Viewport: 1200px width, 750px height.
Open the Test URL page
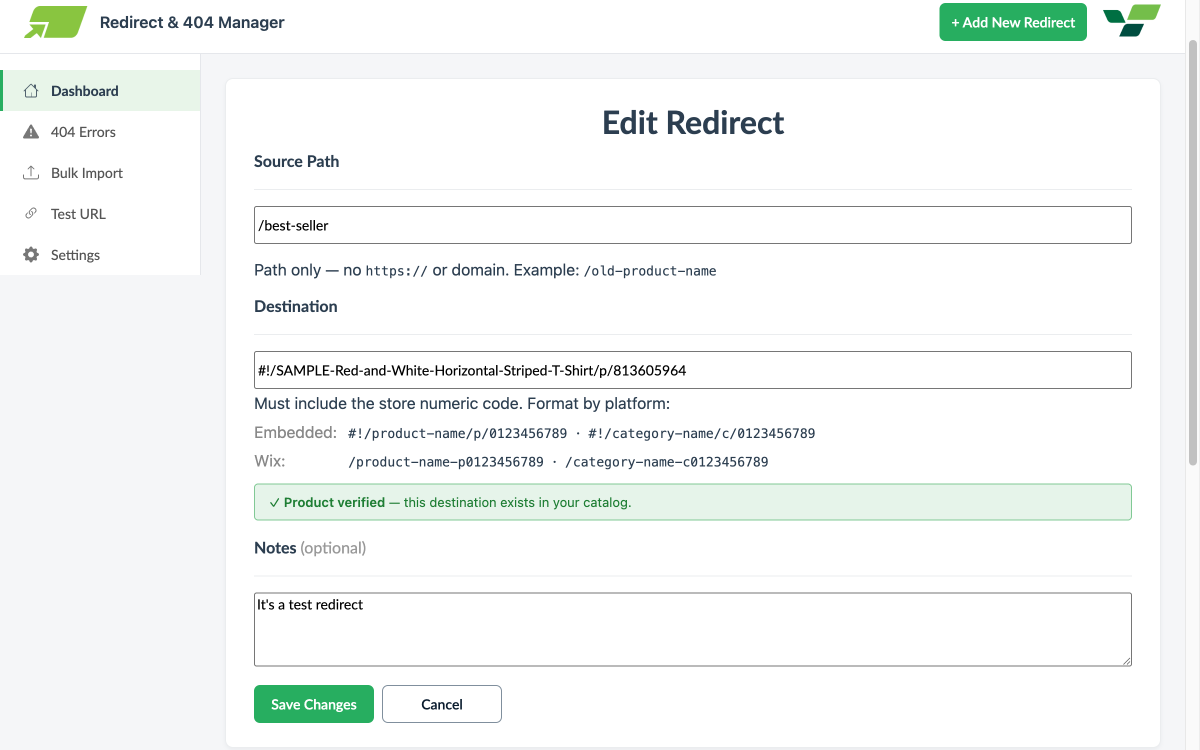[x=100, y=214]
